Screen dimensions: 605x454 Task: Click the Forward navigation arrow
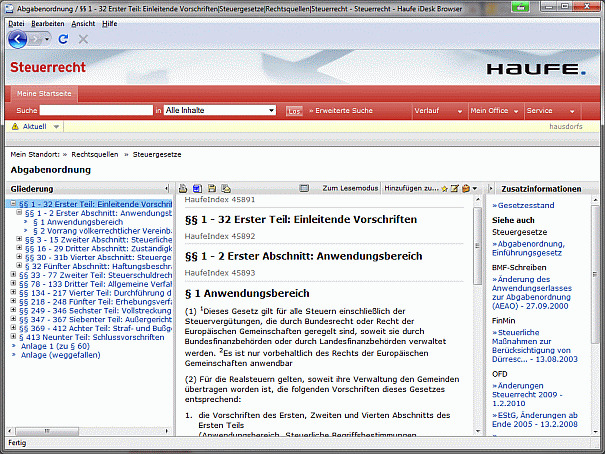(36, 39)
